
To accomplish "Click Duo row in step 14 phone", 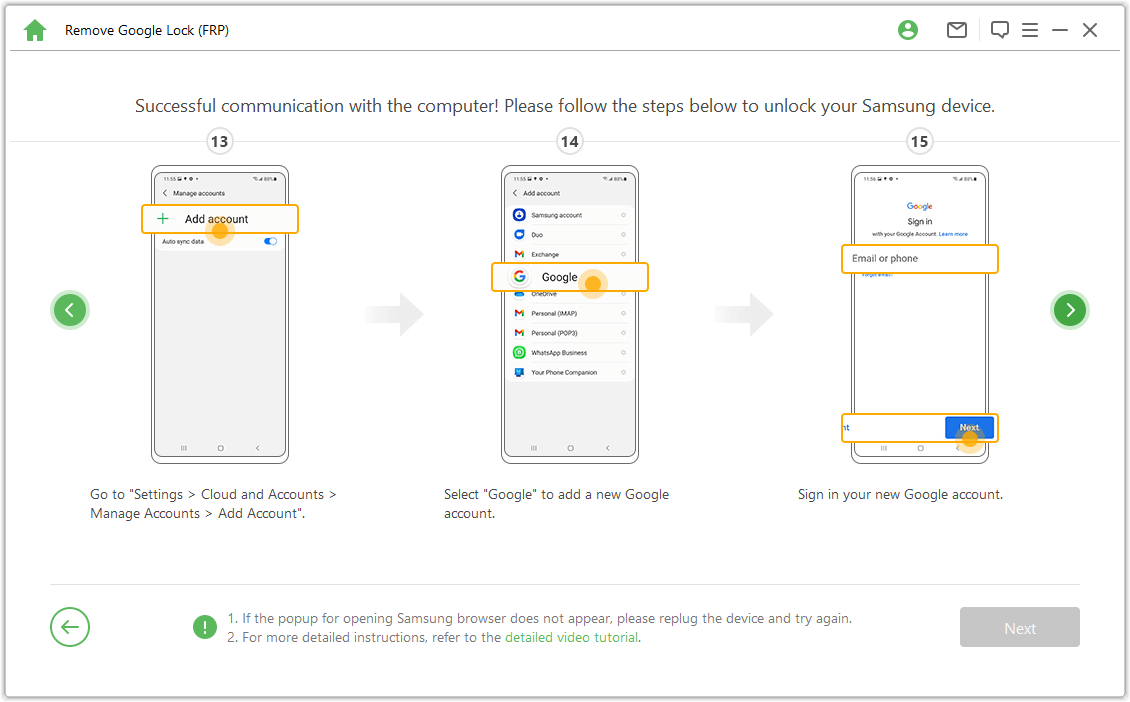I will [570, 235].
